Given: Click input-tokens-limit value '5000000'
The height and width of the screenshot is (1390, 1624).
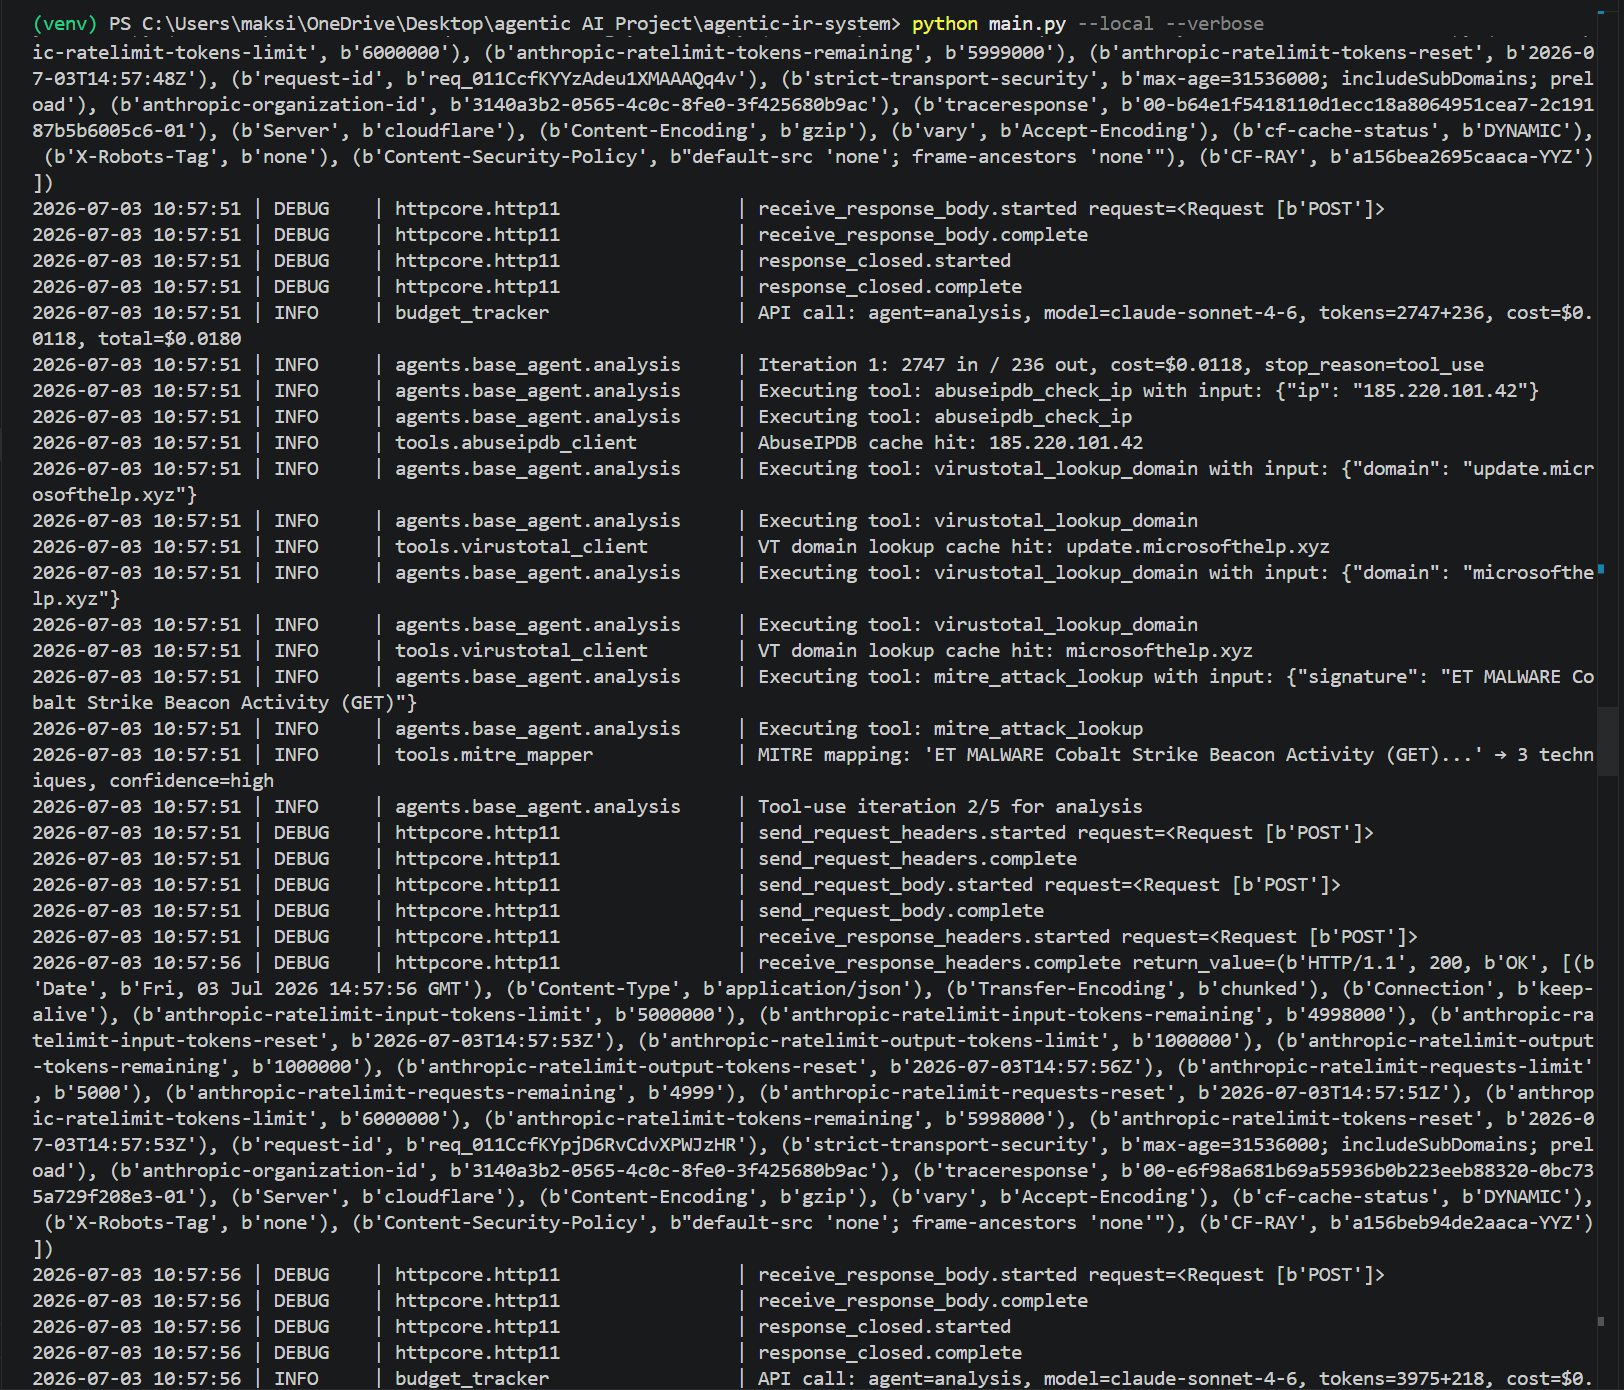Looking at the screenshot, I should 676,1015.
